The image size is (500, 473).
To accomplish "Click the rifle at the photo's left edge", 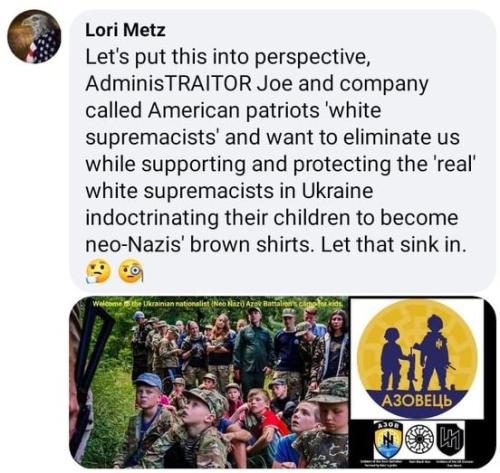I will (x=87, y=377).
